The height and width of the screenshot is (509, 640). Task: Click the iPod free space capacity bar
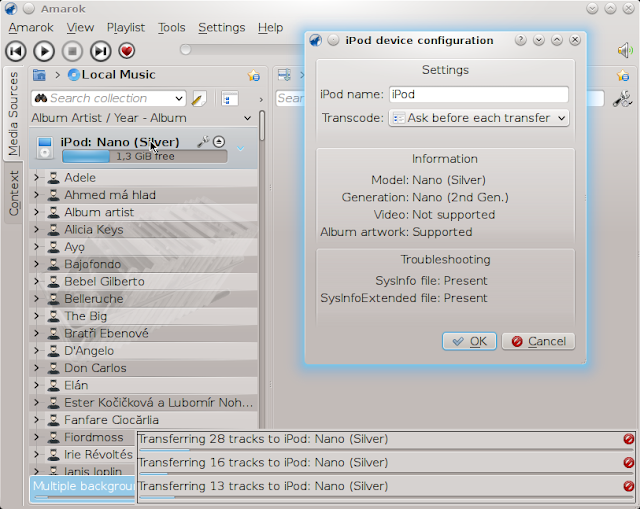[144, 156]
